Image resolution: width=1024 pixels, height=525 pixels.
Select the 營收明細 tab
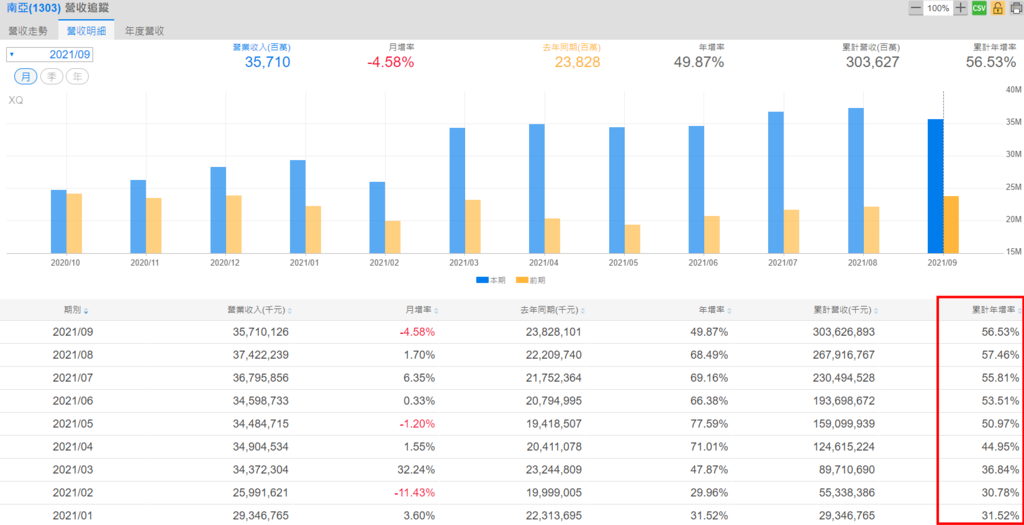tap(86, 31)
